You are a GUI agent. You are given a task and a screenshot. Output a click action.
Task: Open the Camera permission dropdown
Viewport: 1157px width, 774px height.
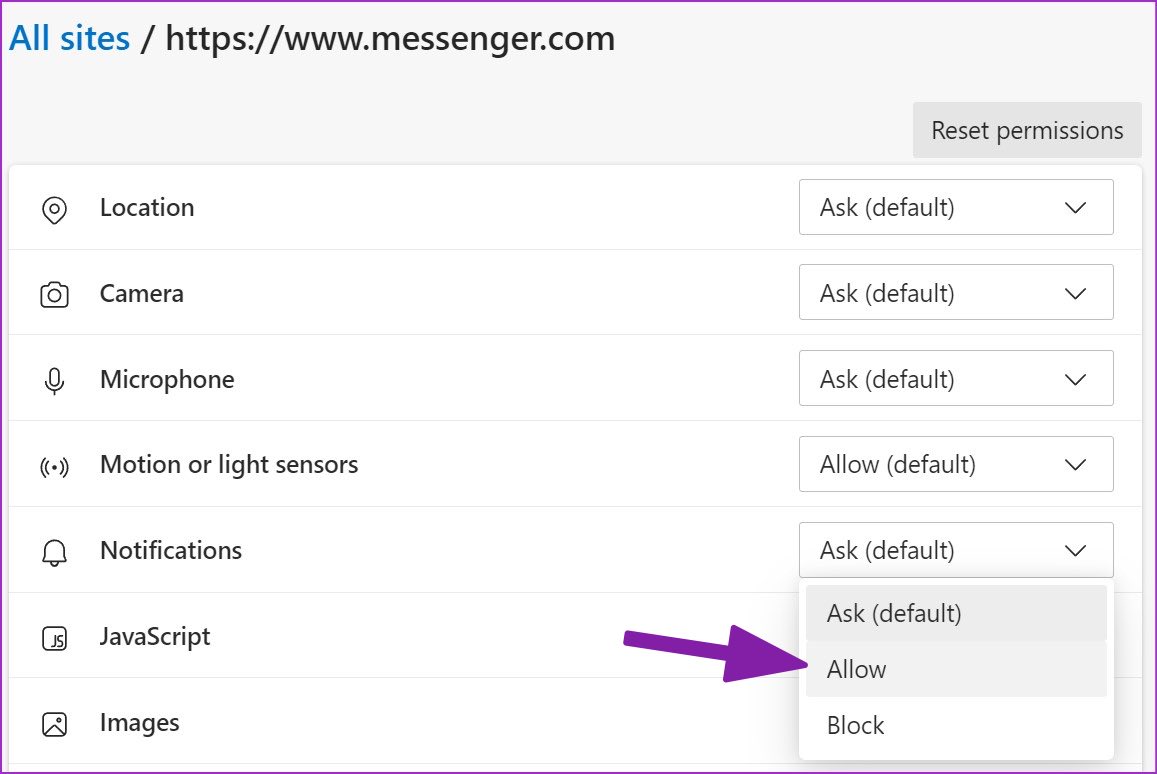click(955, 292)
